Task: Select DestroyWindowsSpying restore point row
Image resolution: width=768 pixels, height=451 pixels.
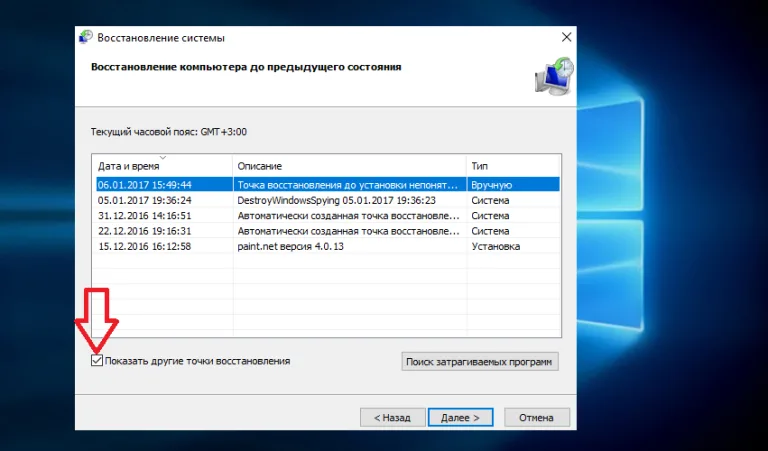Action: [328, 200]
